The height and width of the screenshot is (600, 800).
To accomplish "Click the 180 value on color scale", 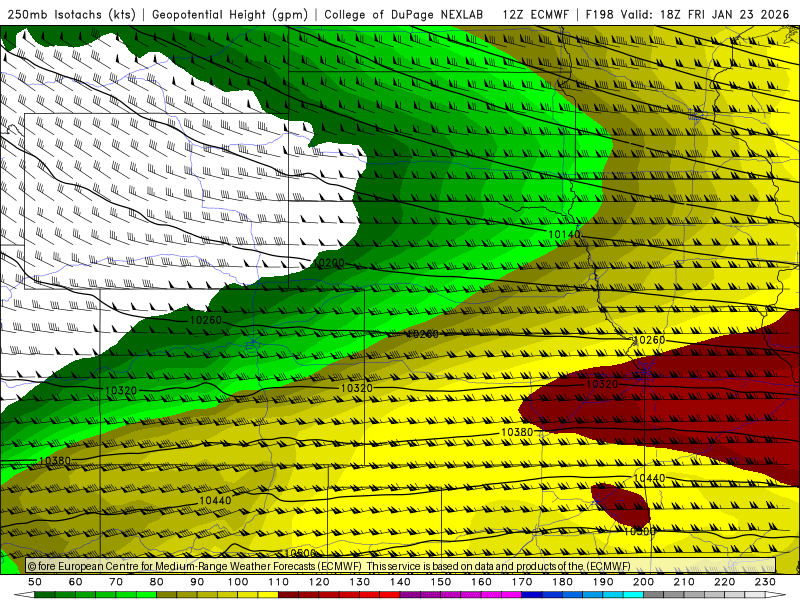I will click(x=563, y=582).
